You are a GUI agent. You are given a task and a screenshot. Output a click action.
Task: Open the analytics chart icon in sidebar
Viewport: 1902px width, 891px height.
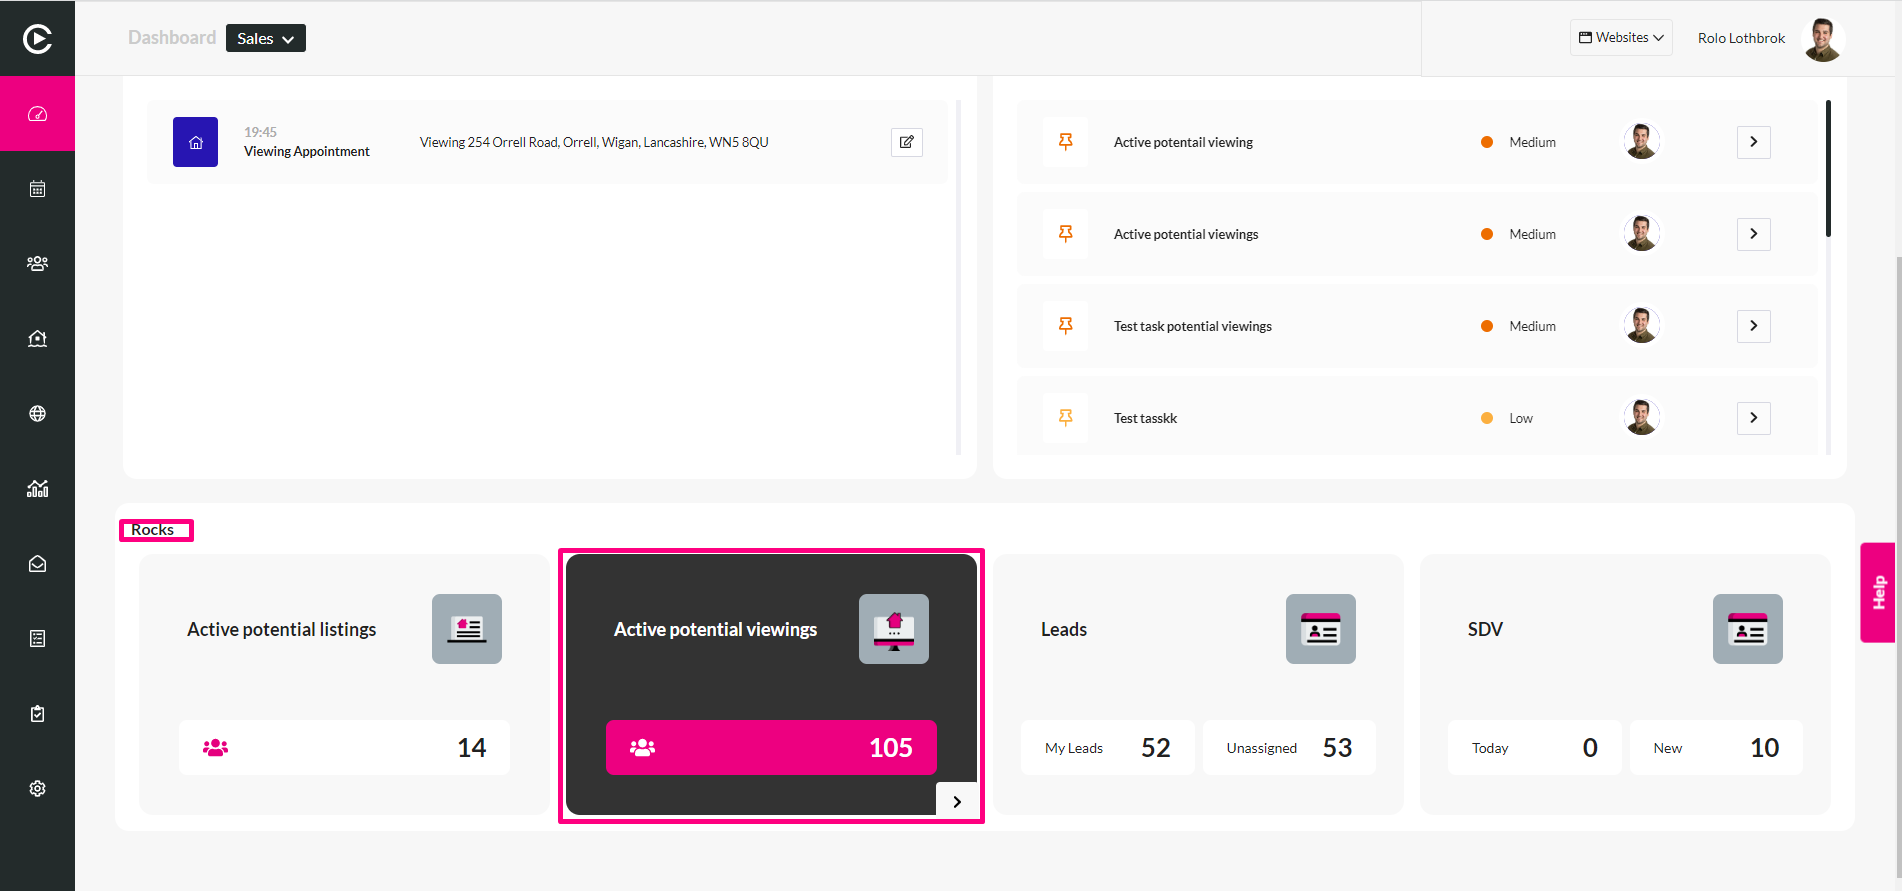point(37,489)
